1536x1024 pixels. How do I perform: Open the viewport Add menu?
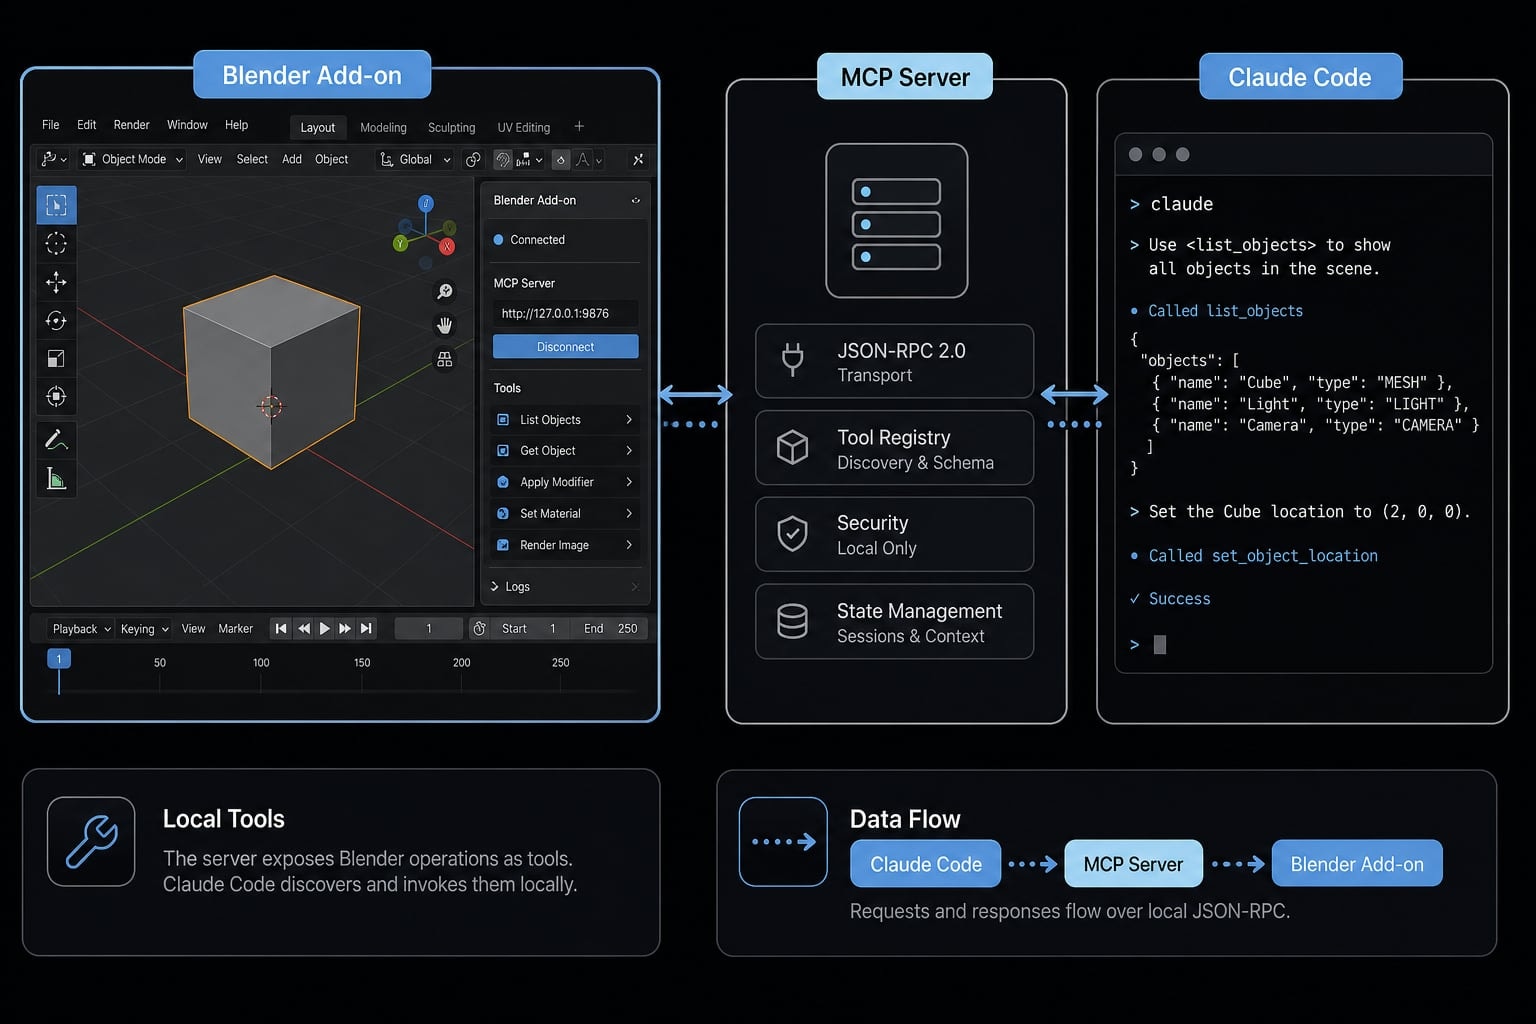(292, 159)
